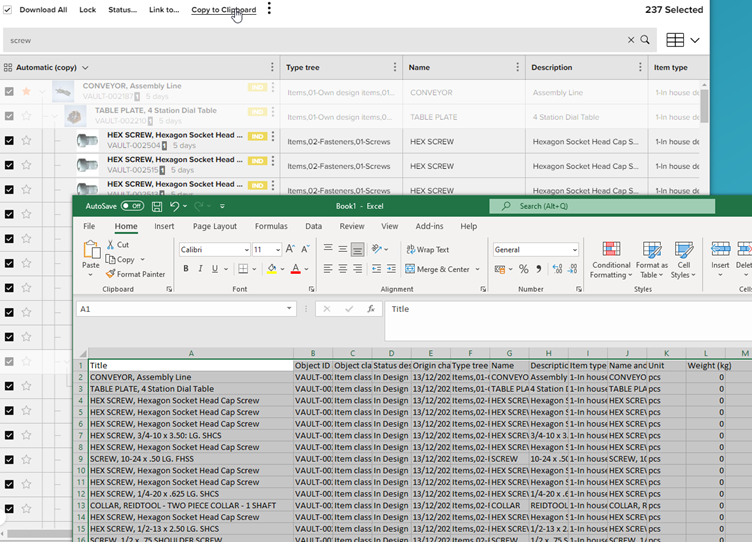Open the Formulas ribbon tab
This screenshot has width=752, height=542.
tap(271, 226)
